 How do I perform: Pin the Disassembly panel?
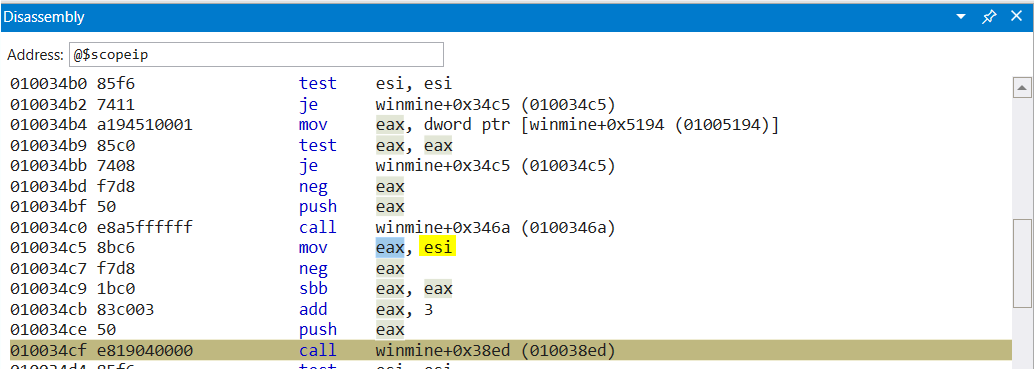coord(988,18)
